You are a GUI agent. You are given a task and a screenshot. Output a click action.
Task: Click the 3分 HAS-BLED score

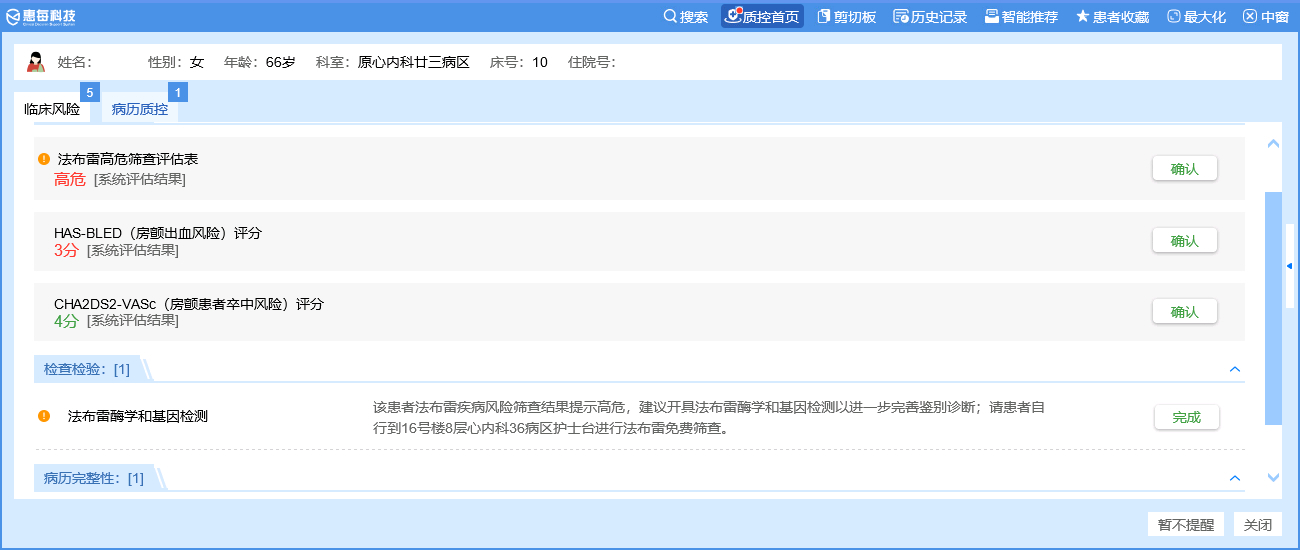click(66, 250)
